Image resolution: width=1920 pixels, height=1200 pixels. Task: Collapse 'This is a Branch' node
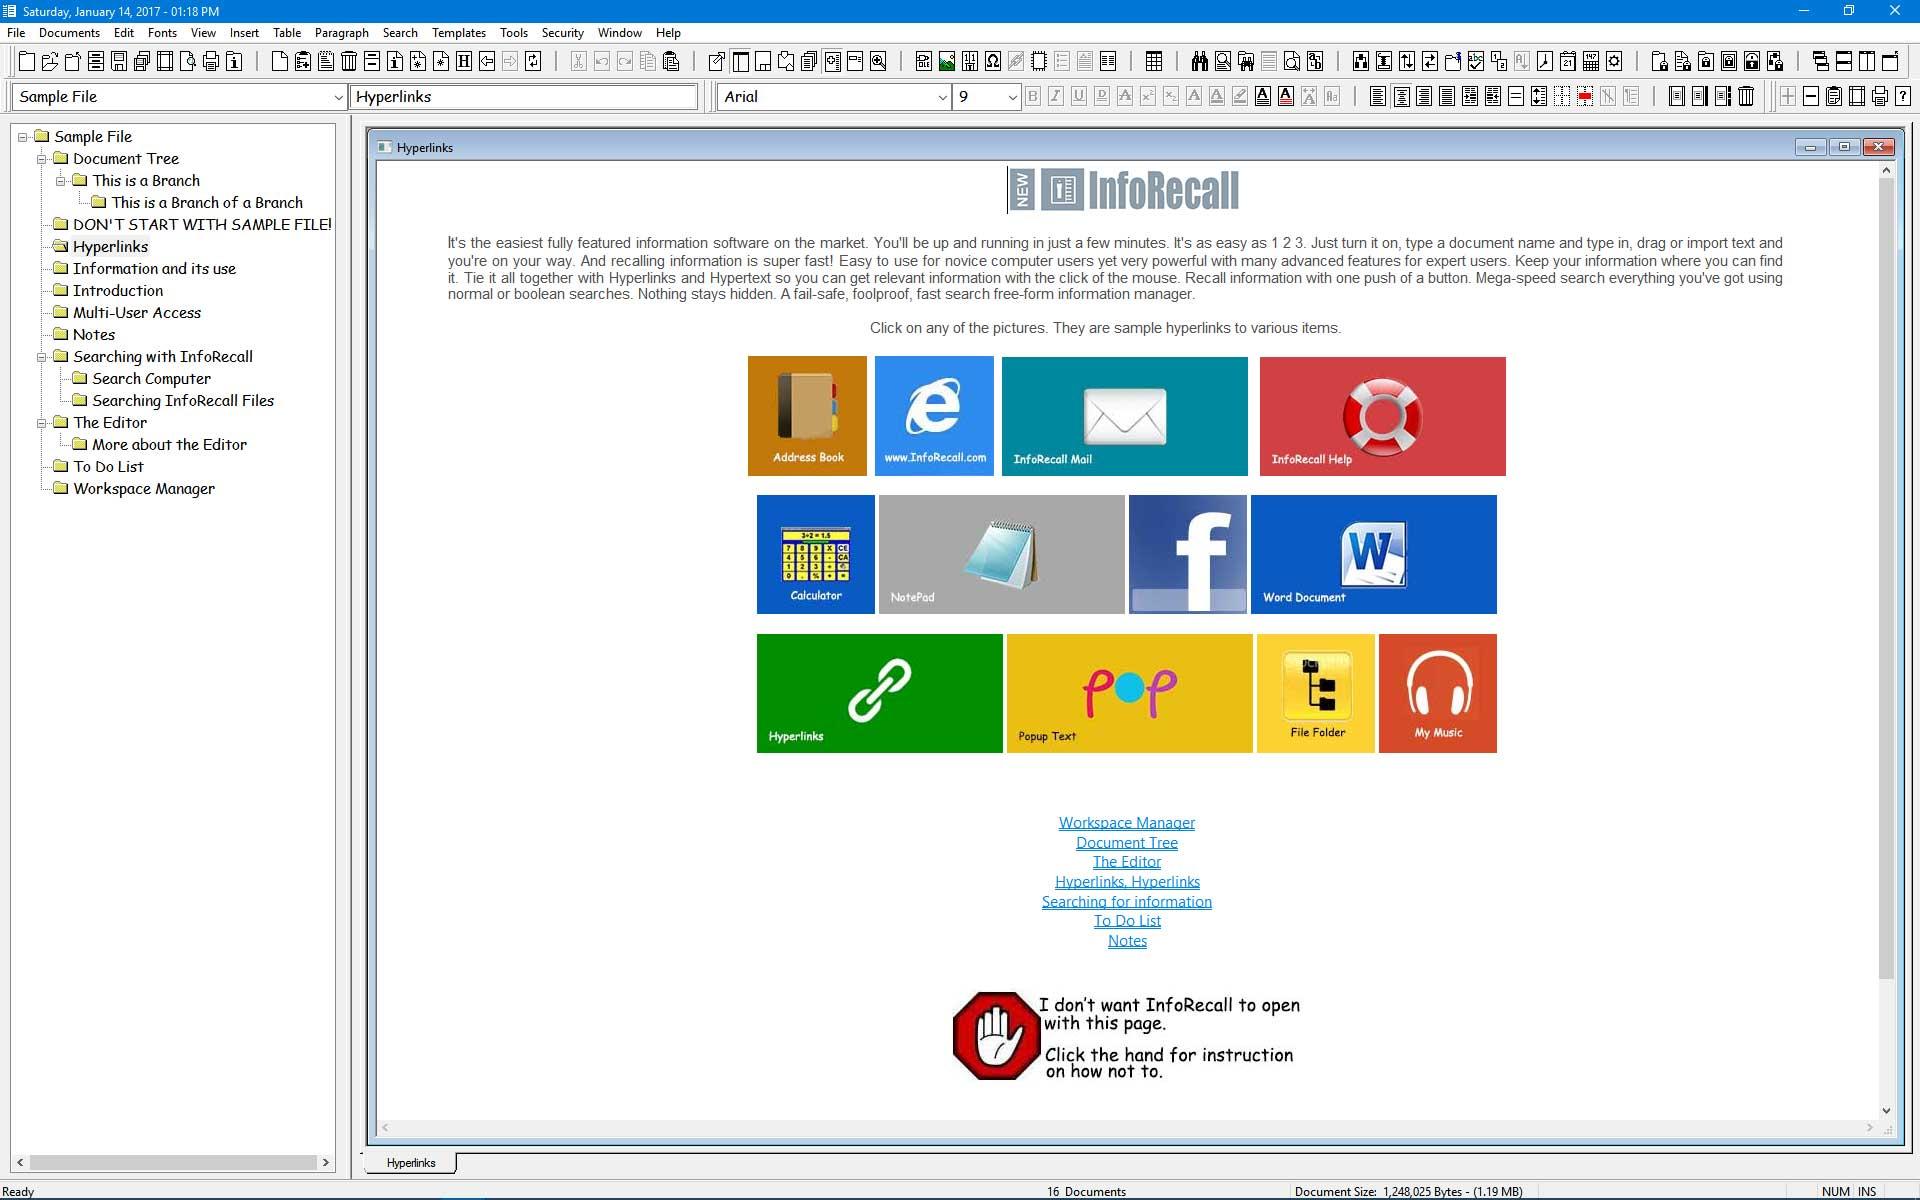pyautogui.click(x=61, y=181)
